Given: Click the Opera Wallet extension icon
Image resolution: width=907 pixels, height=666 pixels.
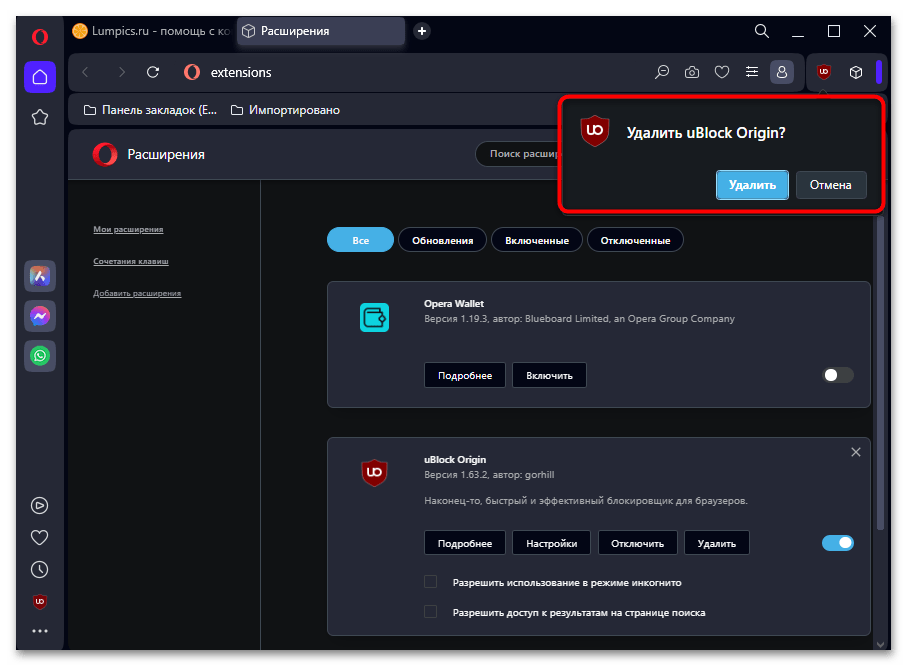Looking at the screenshot, I should 374,318.
